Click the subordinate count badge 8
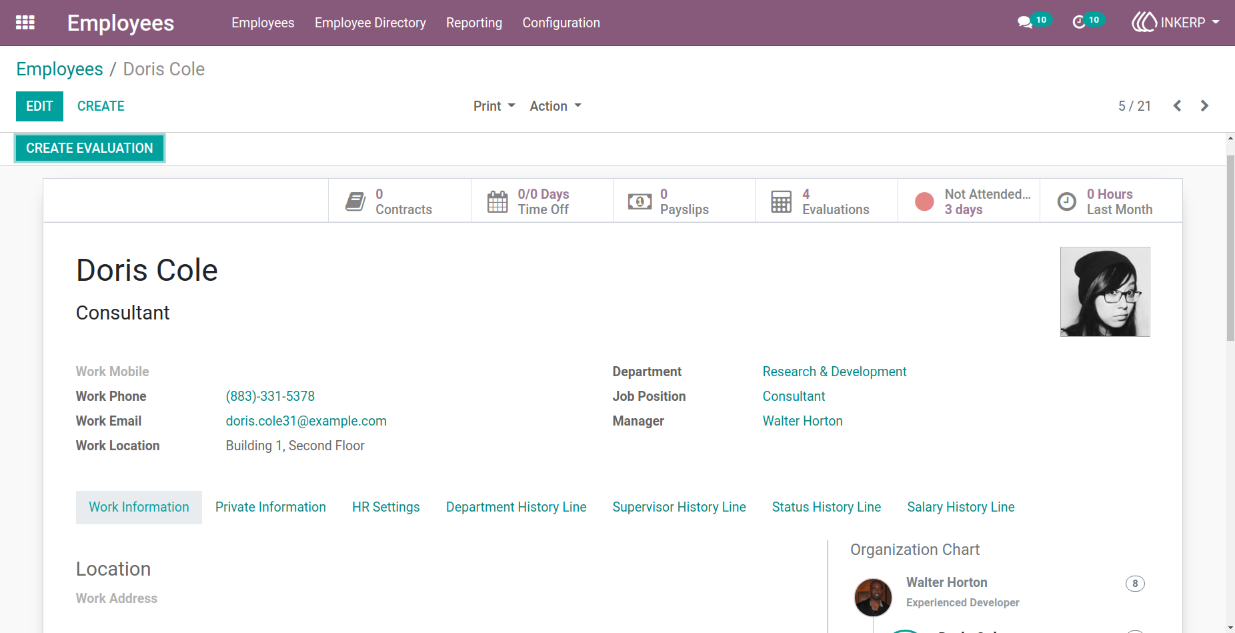The width and height of the screenshot is (1235, 633). [1135, 584]
